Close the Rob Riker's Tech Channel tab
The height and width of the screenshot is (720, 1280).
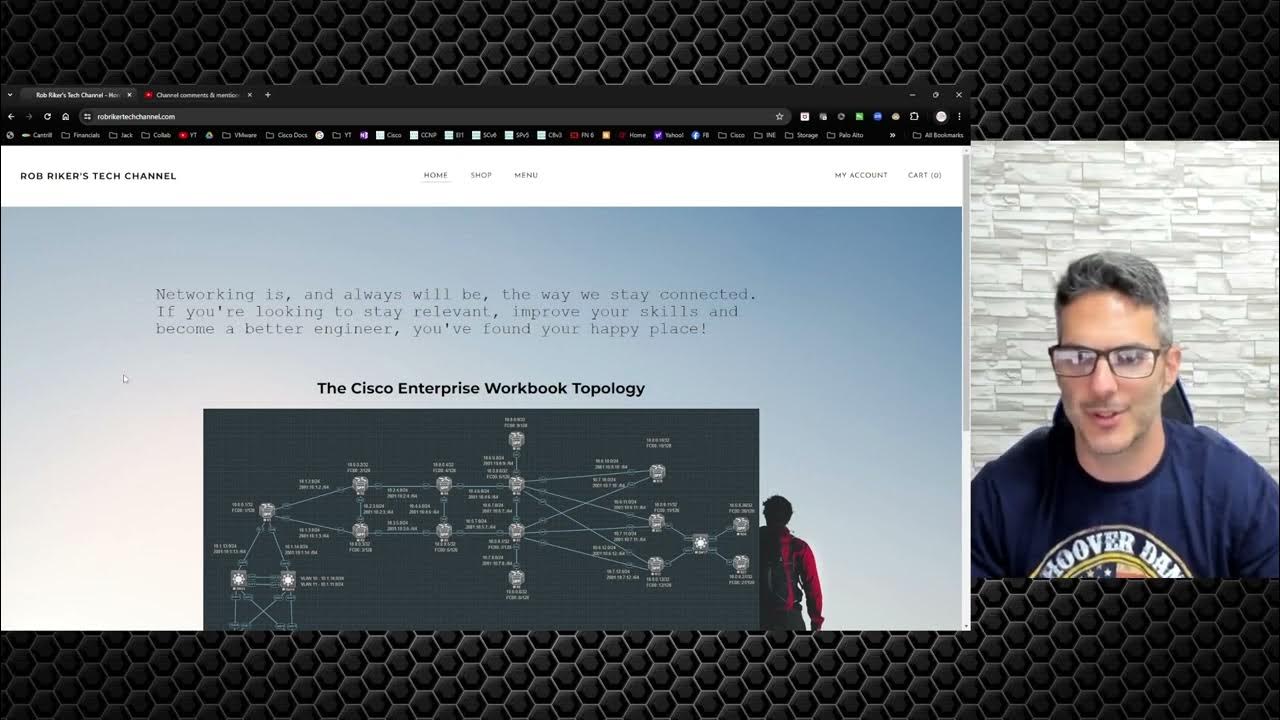(x=129, y=95)
